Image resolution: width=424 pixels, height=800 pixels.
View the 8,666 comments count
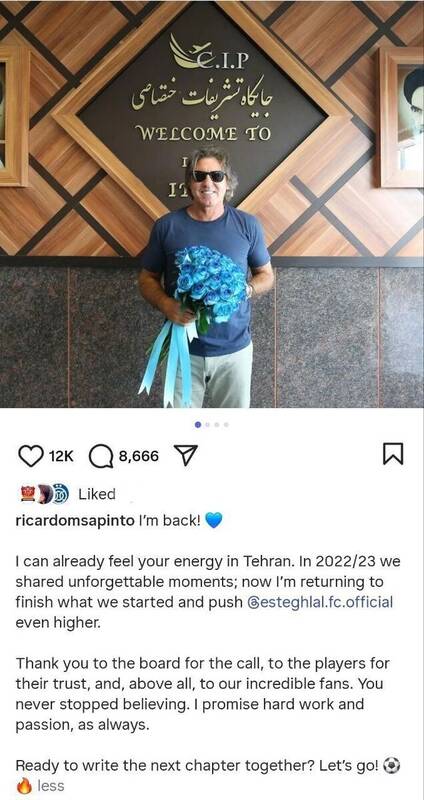(139, 456)
